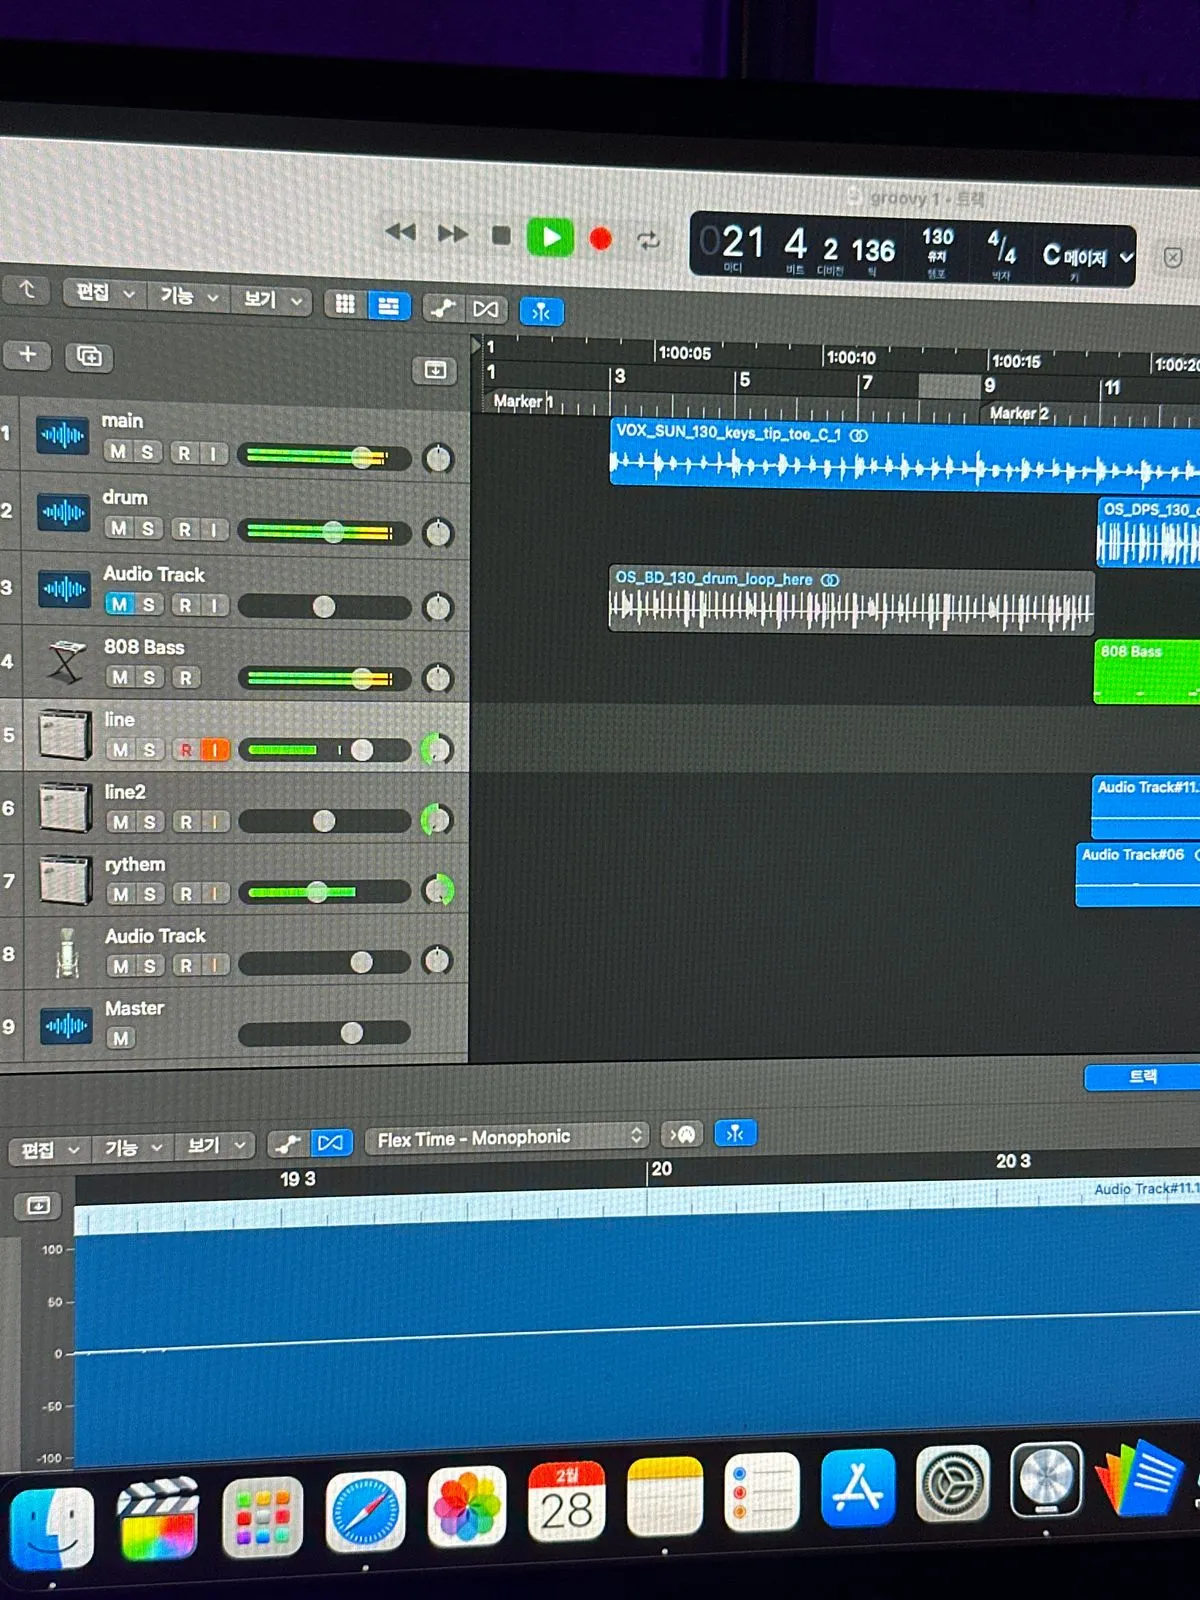This screenshot has height=1600, width=1200.
Task: Open the C major key signature dropdown
Action: point(1087,258)
